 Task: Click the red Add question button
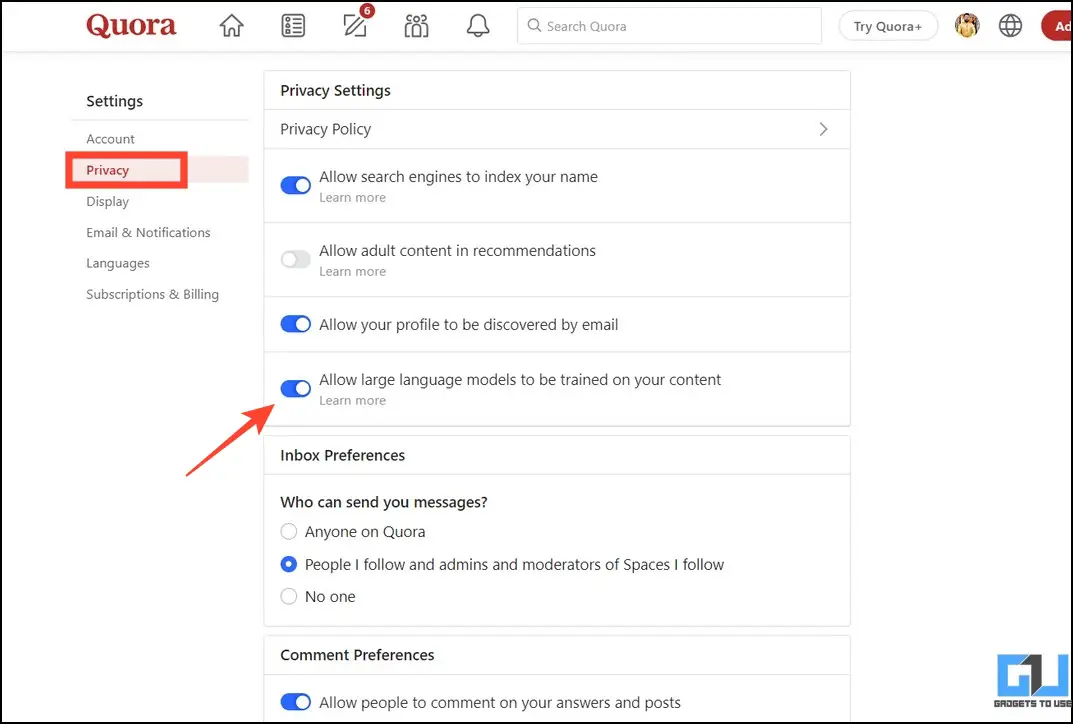coord(1057,26)
